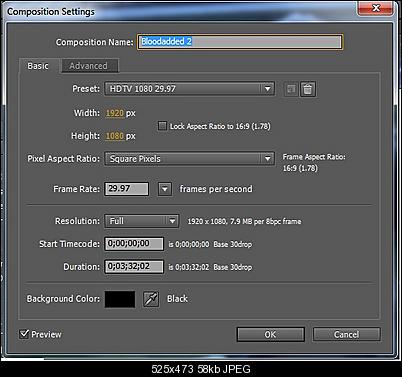Click the OK button
The height and width of the screenshot is (377, 402).
(x=270, y=334)
